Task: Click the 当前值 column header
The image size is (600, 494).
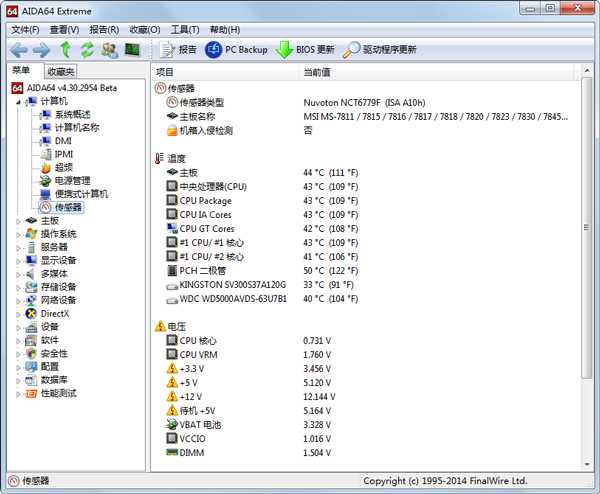Action: tap(436, 72)
